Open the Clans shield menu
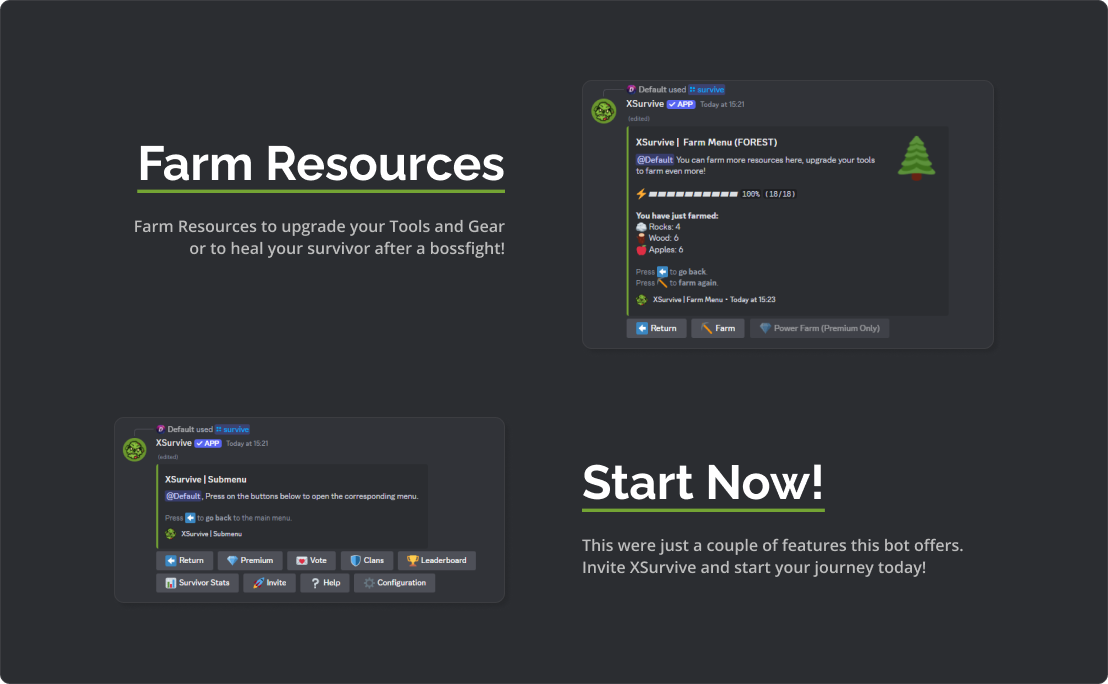Screen dimensions: 1108x684 point(366,561)
